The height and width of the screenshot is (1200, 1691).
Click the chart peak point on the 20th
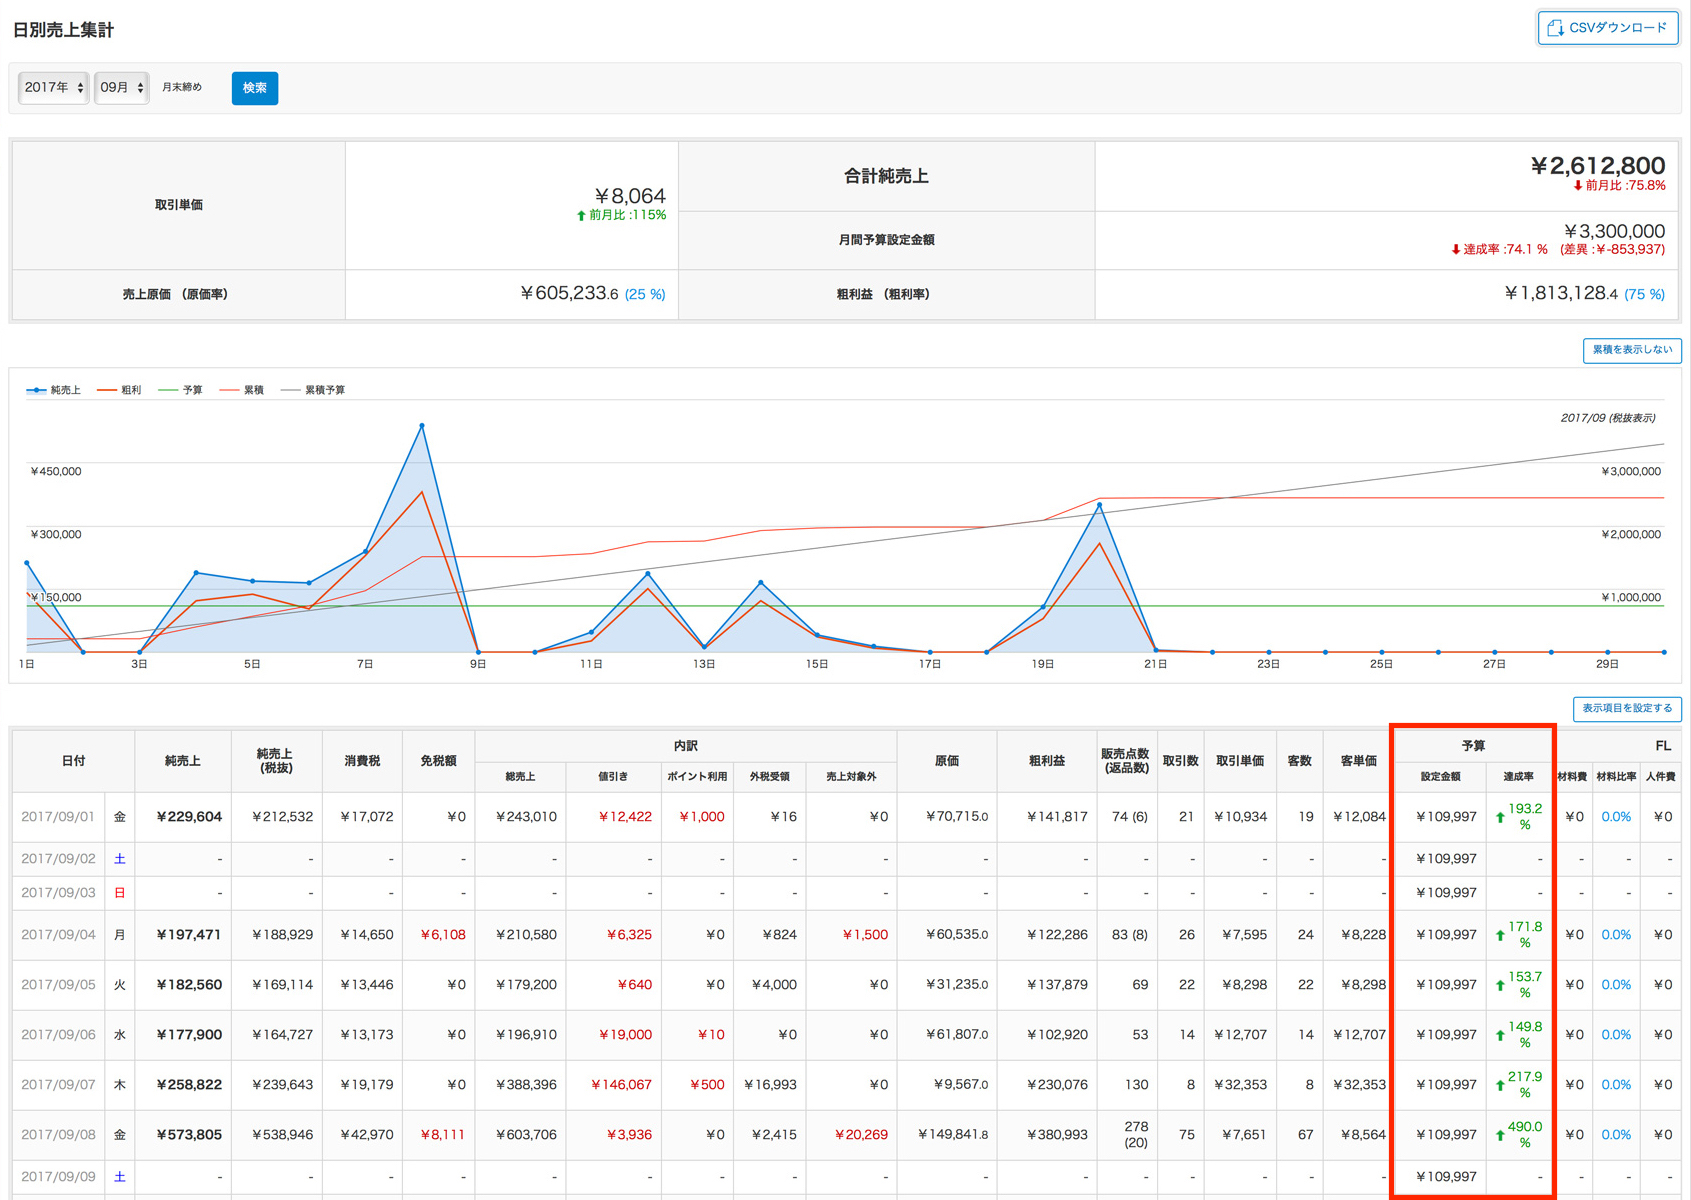point(1099,506)
